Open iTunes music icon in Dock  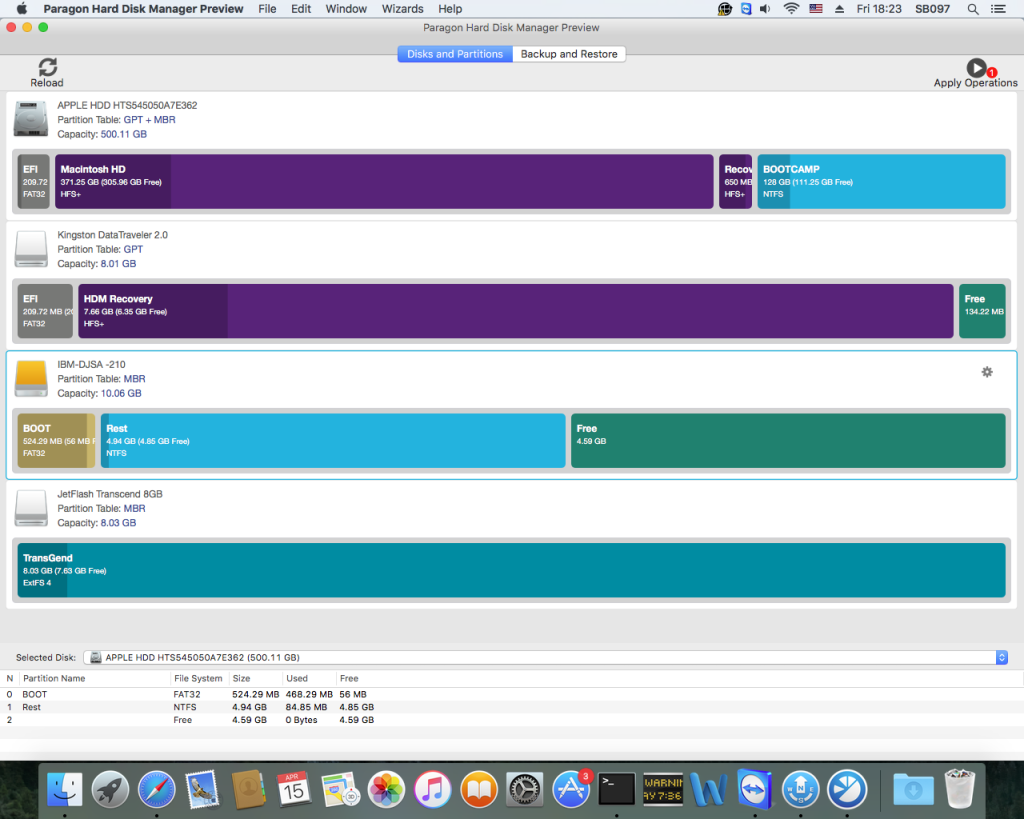pyautogui.click(x=432, y=789)
